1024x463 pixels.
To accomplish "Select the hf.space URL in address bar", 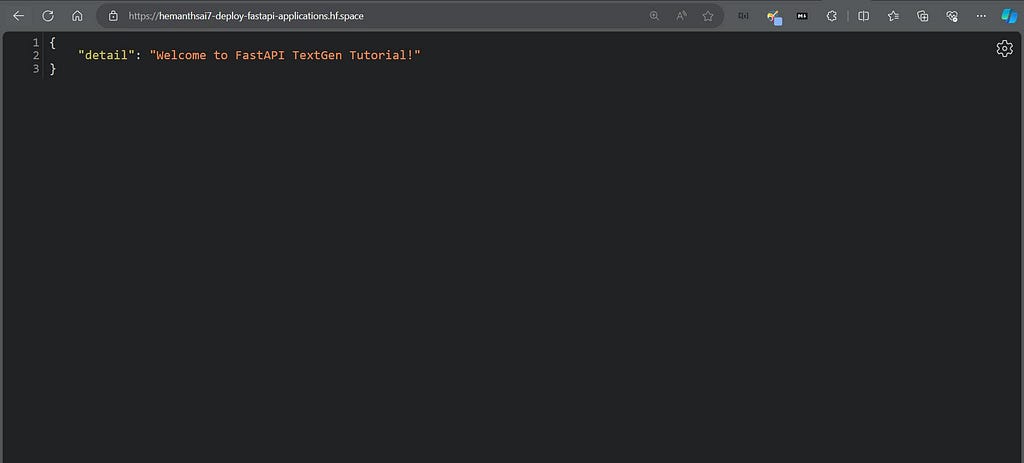I will pos(246,16).
